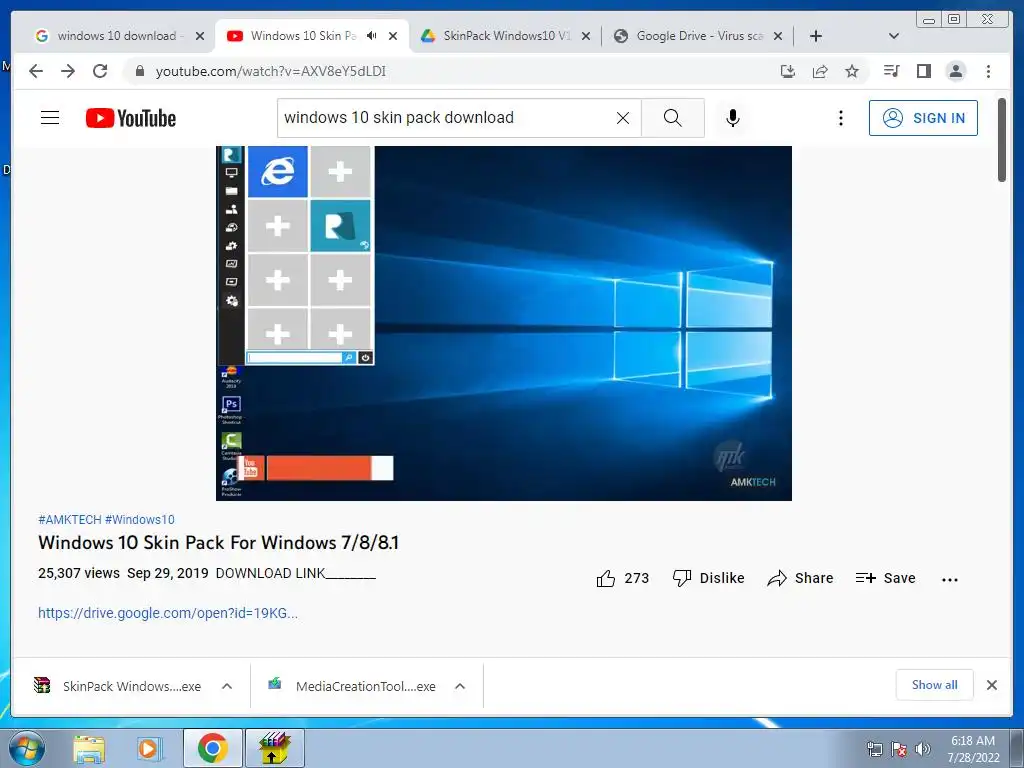1024x768 pixels.
Task: Open the drive.google.com download link
Action: click(168, 613)
